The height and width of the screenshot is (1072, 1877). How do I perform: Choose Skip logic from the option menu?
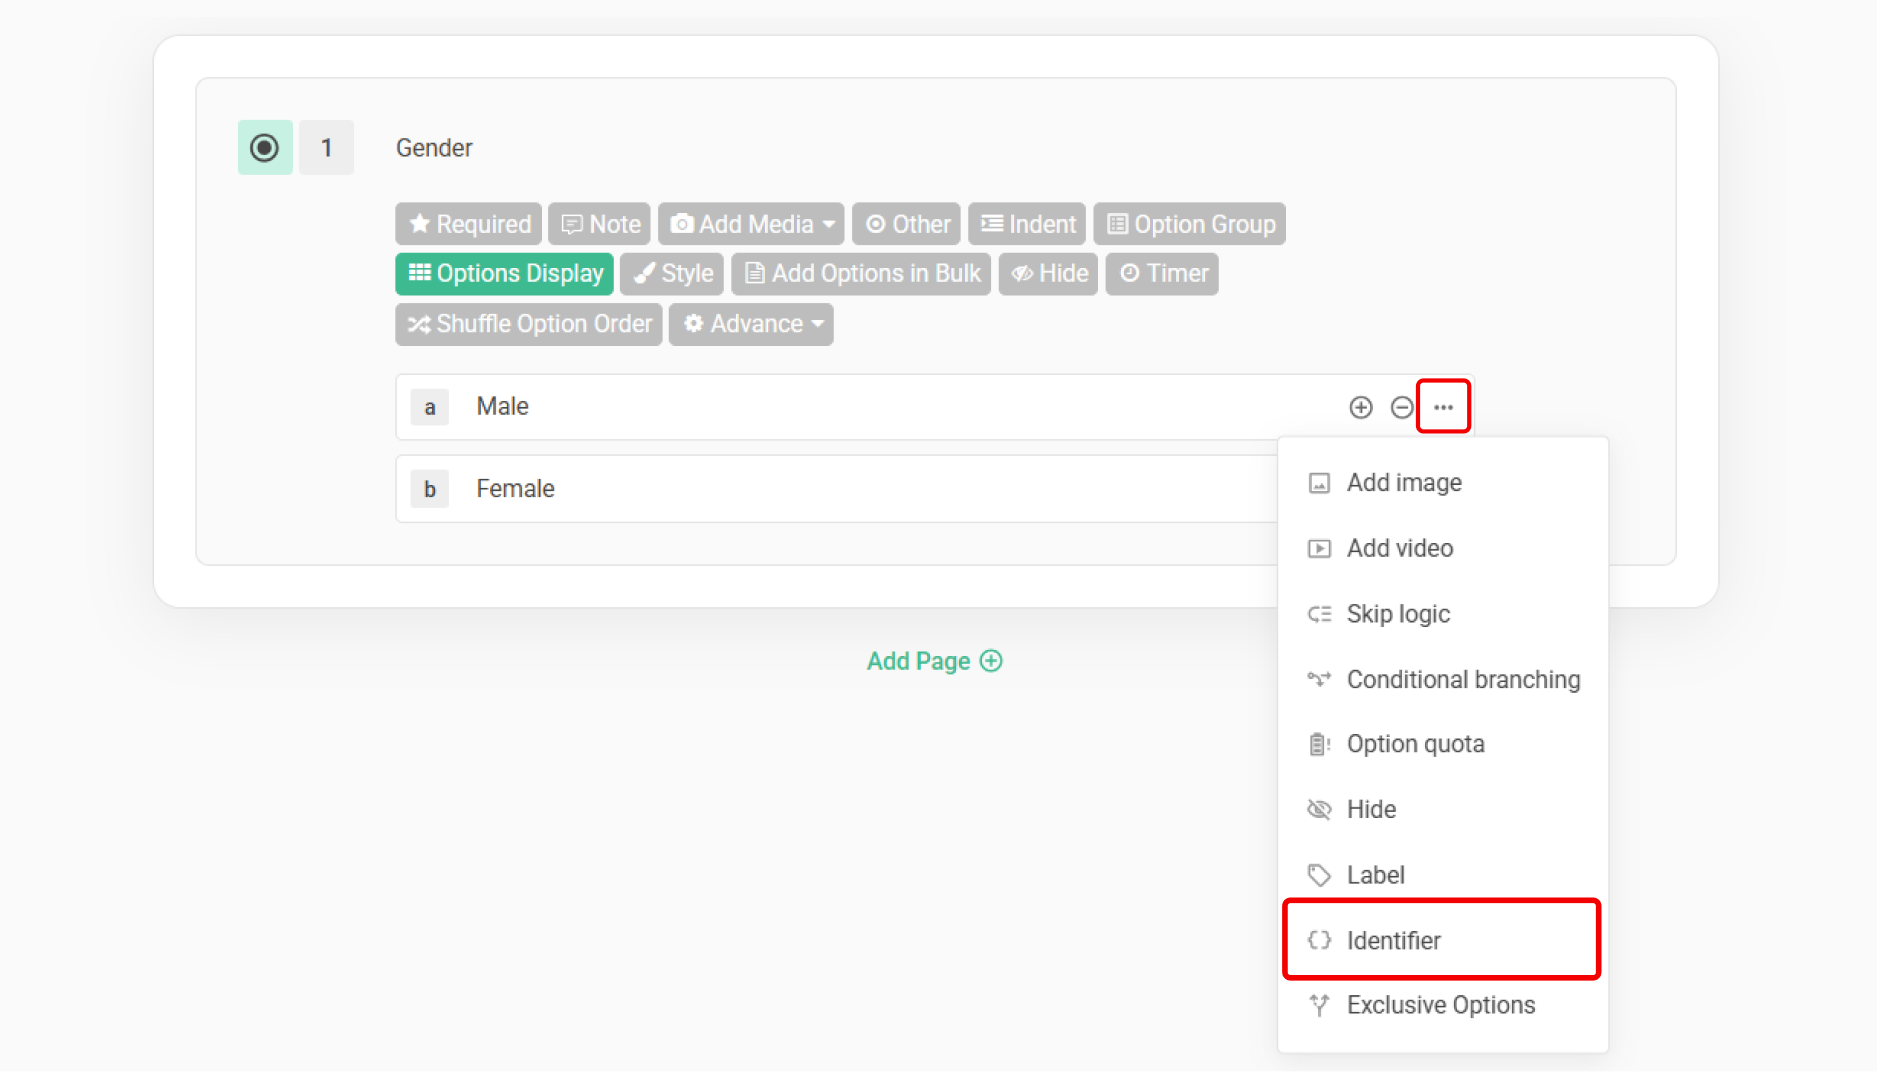coord(1398,613)
